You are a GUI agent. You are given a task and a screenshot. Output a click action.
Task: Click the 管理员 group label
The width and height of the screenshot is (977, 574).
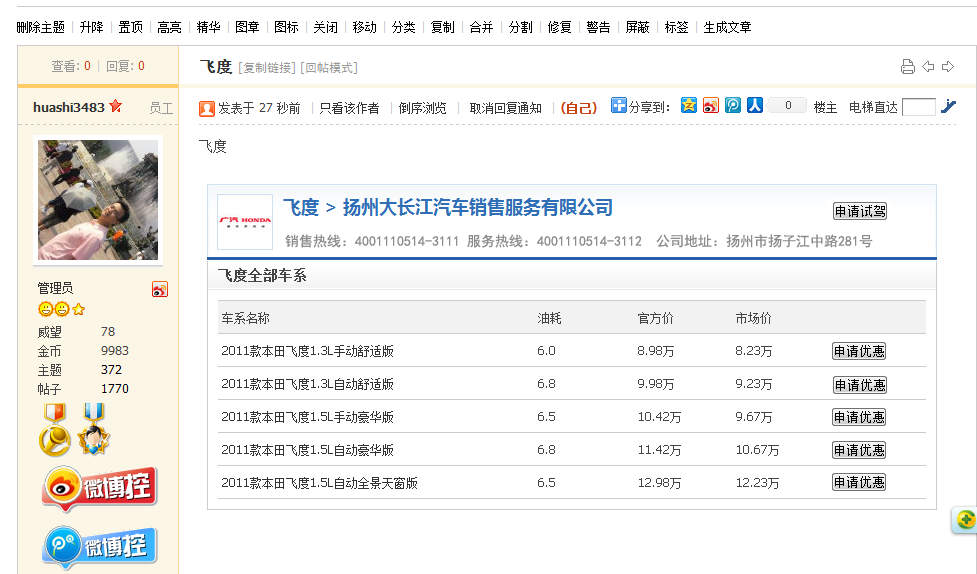click(x=55, y=288)
